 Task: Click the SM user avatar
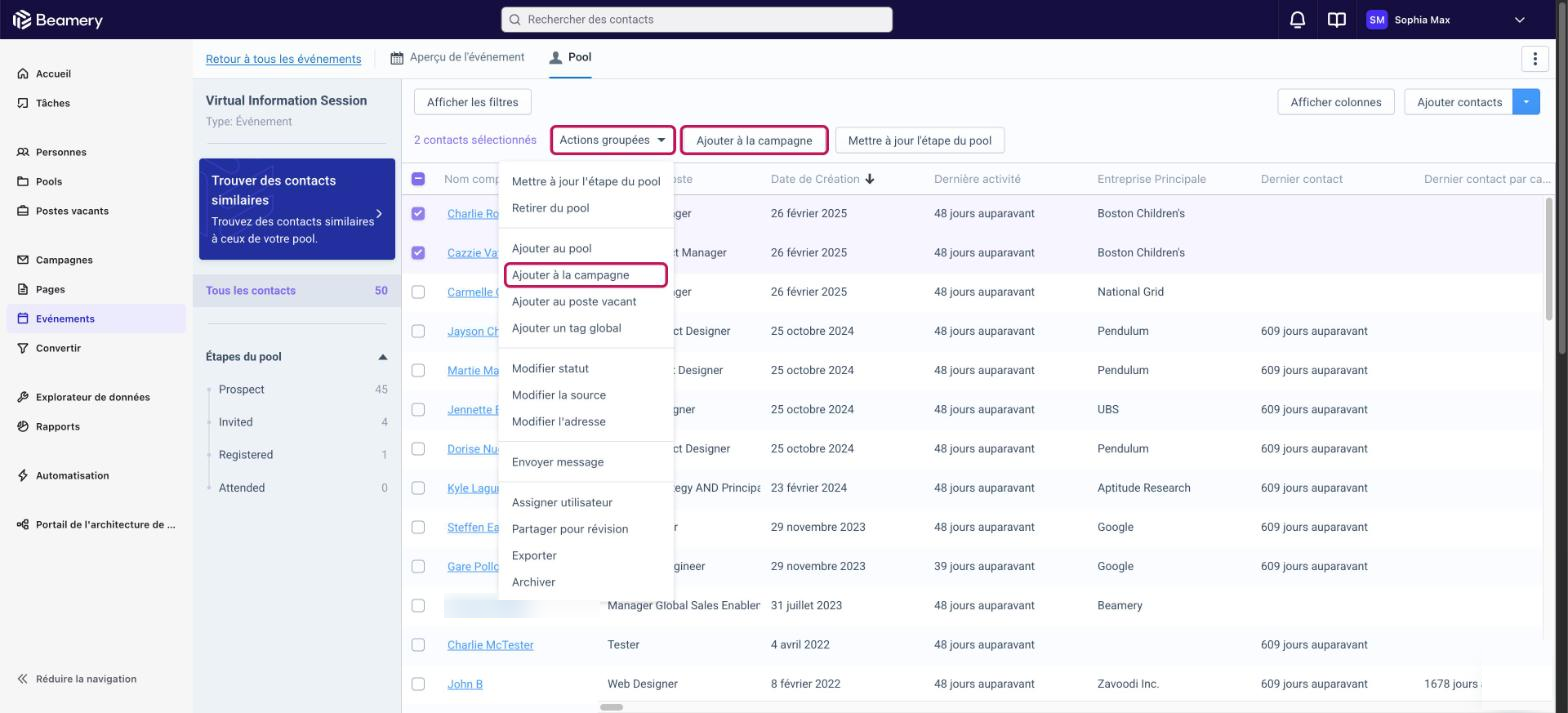1377,20
